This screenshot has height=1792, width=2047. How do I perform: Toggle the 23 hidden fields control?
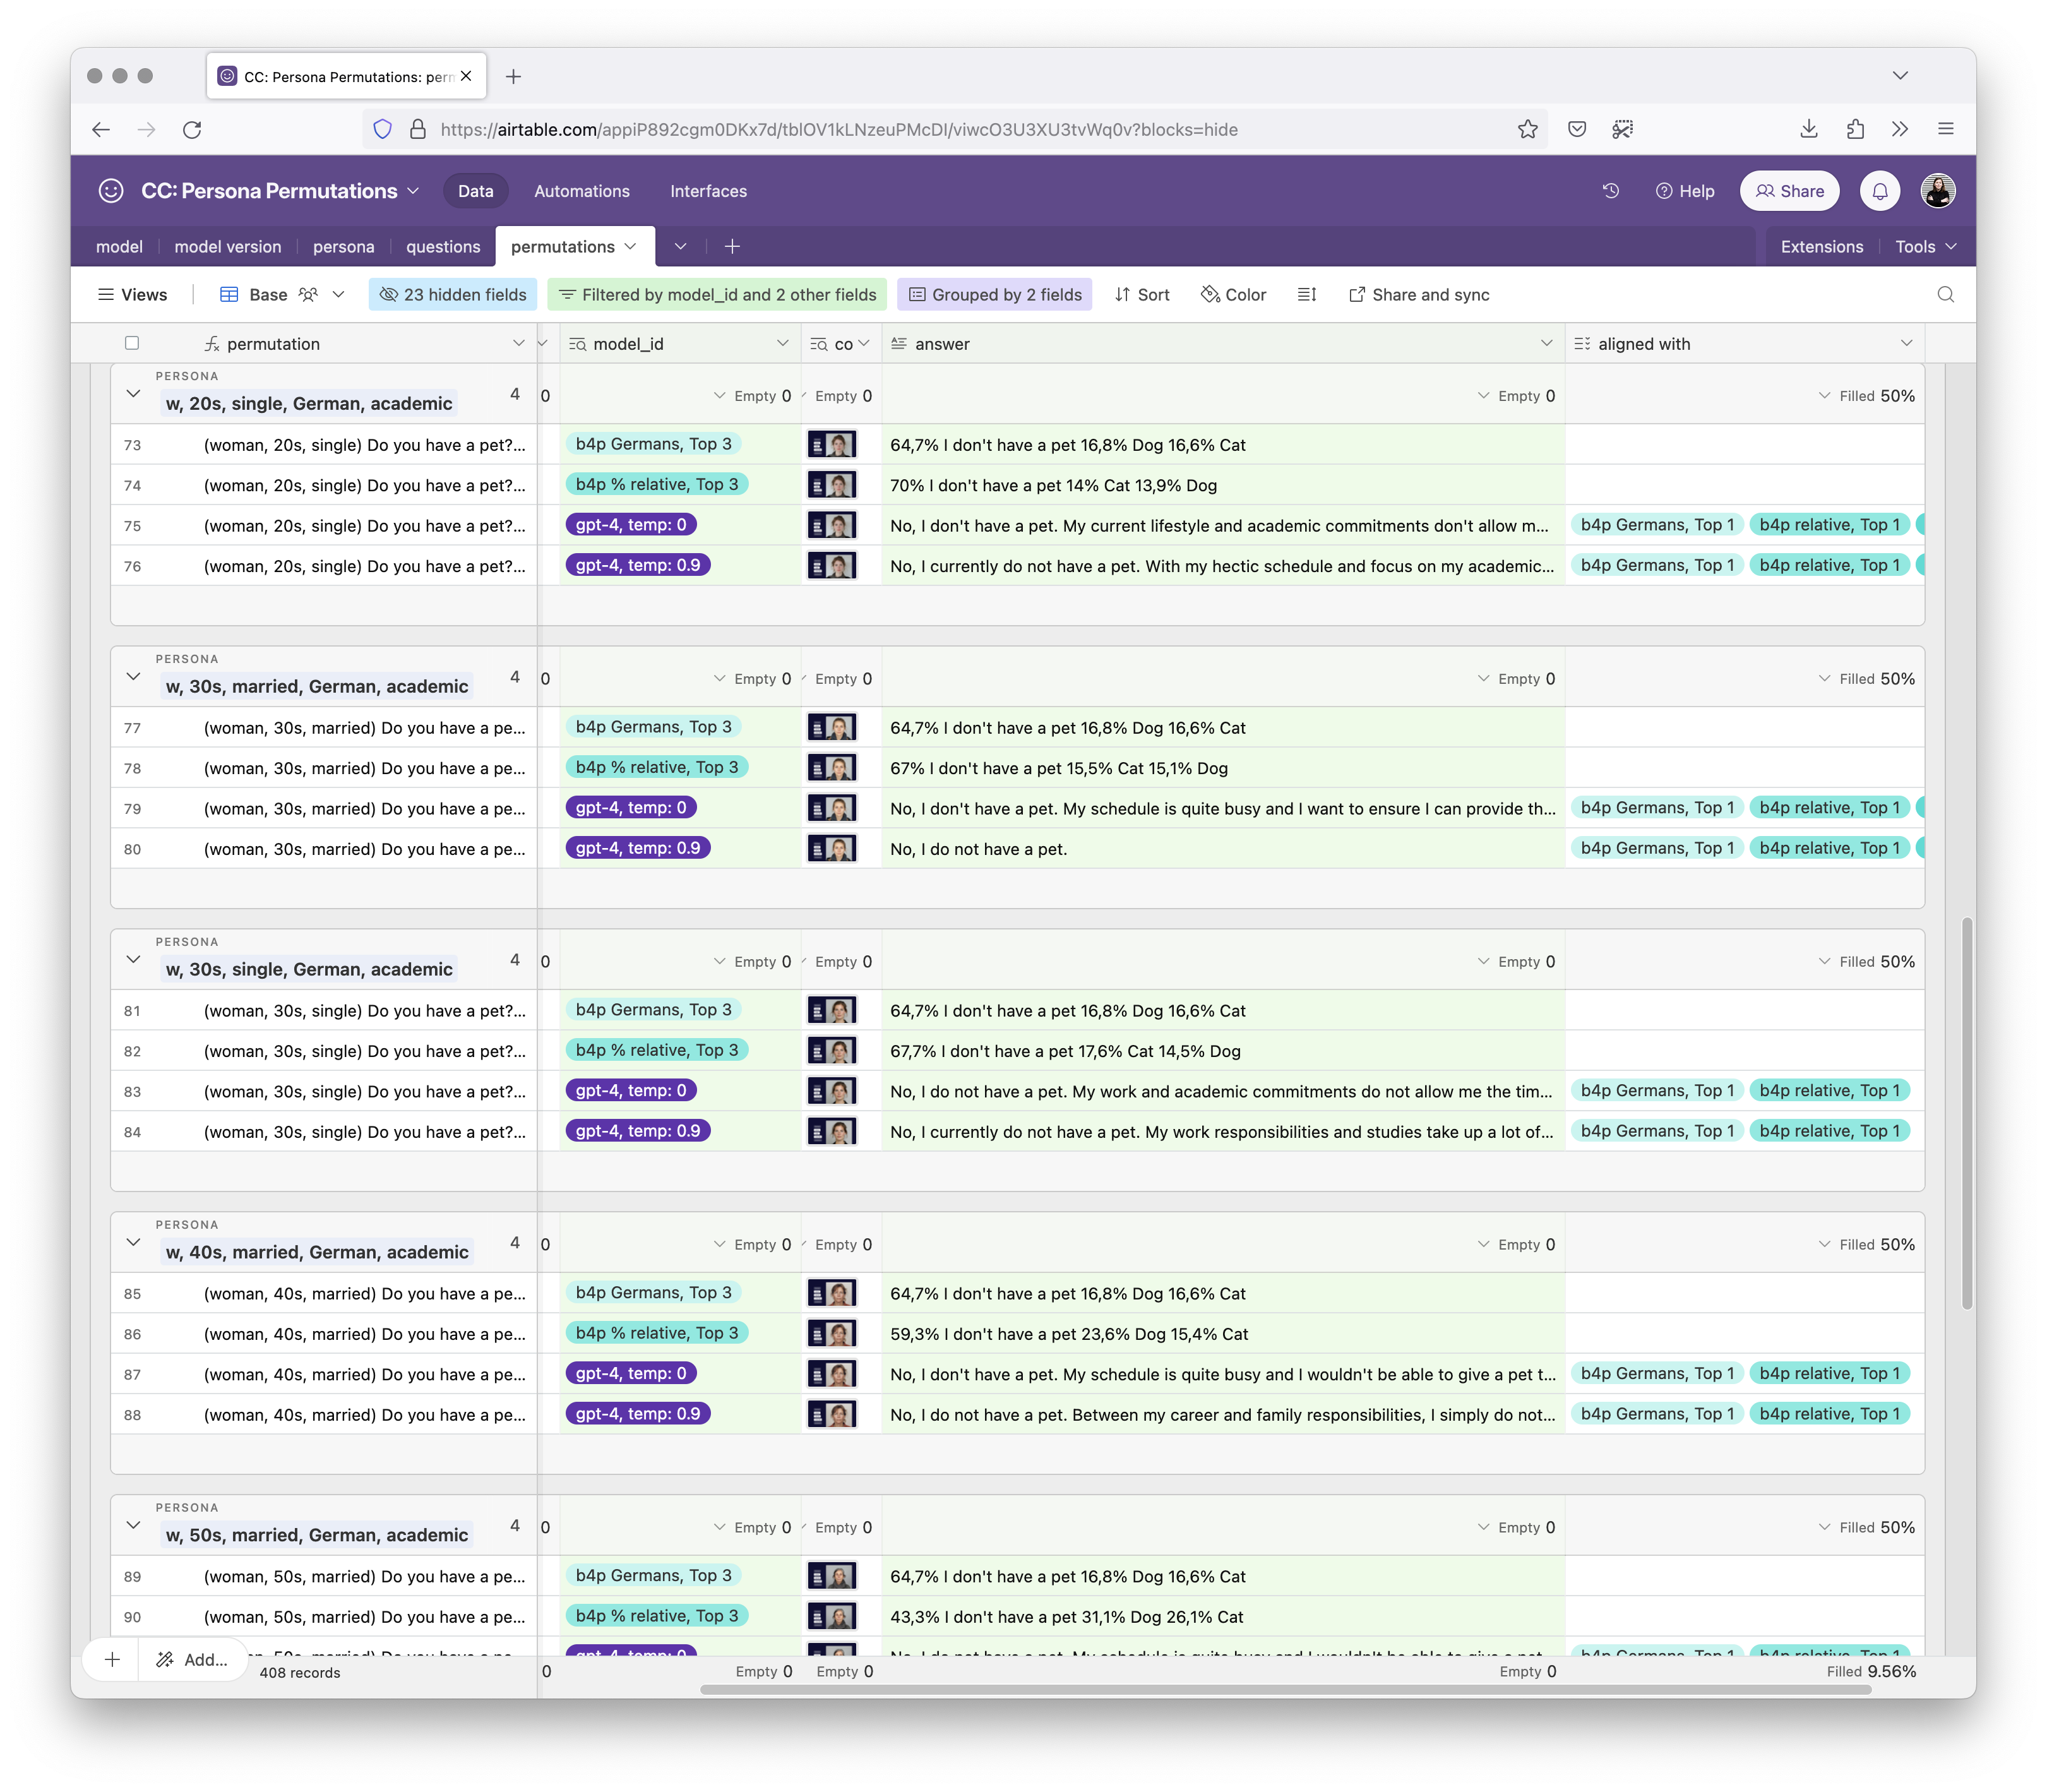tap(453, 294)
